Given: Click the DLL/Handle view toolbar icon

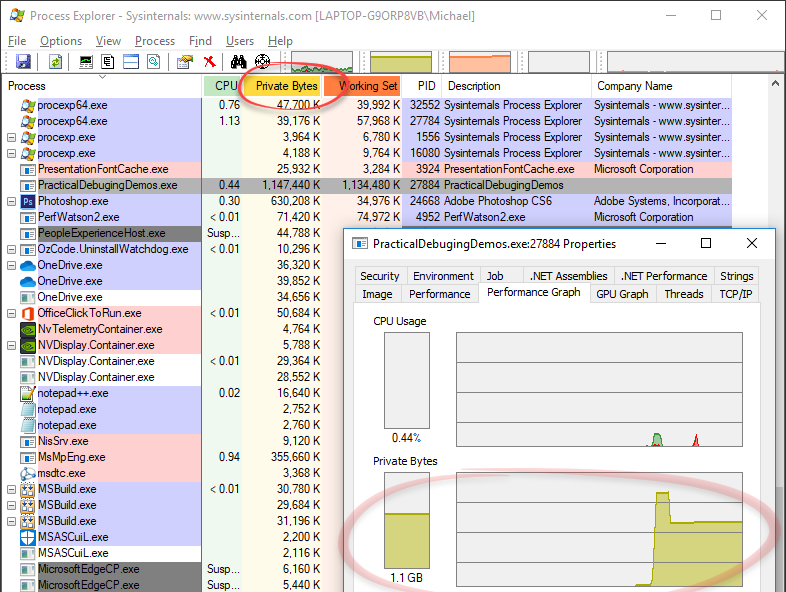Looking at the screenshot, I should click(x=154, y=62).
